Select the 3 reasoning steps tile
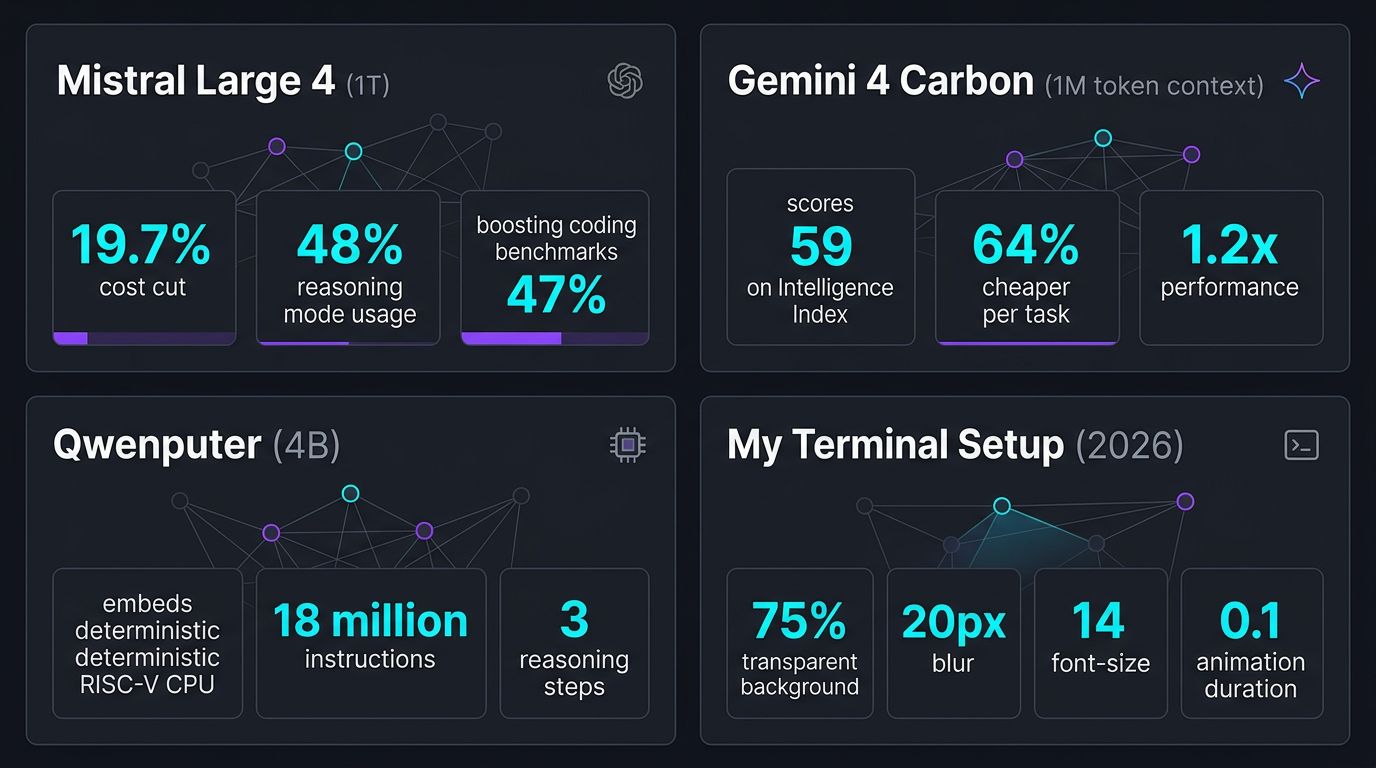This screenshot has height=768, width=1376. (x=574, y=643)
